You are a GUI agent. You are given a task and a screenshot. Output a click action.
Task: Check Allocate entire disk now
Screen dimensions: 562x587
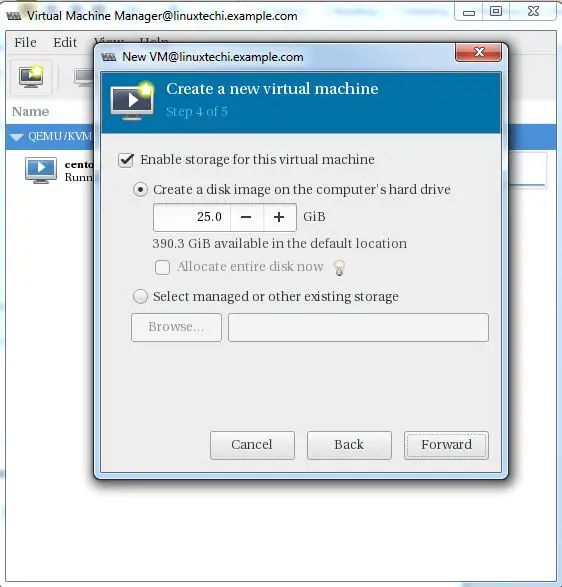[x=162, y=267]
